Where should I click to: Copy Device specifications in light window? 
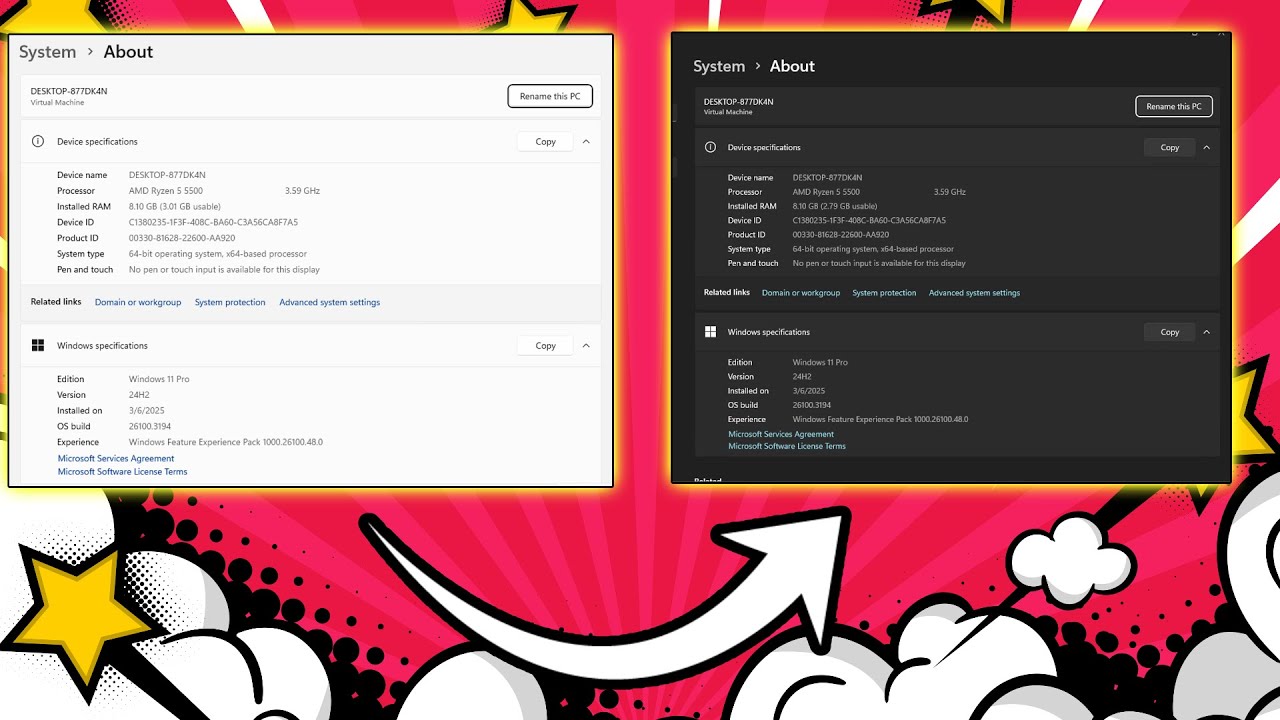click(545, 142)
